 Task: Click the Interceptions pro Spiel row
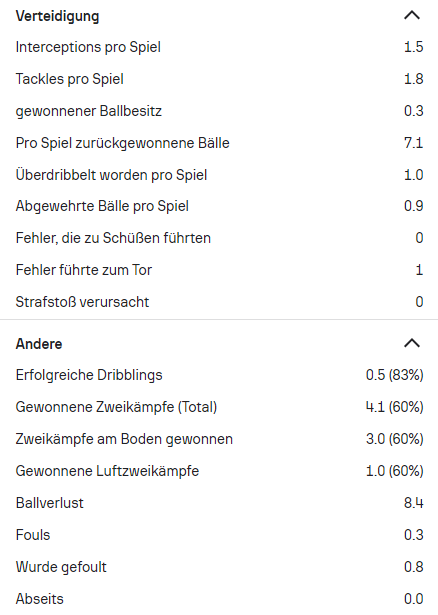coord(219,47)
